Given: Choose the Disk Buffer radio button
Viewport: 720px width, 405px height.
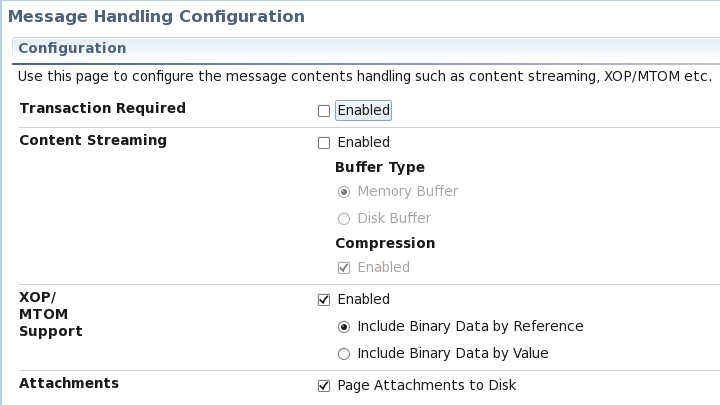Looking at the screenshot, I should 344,219.
